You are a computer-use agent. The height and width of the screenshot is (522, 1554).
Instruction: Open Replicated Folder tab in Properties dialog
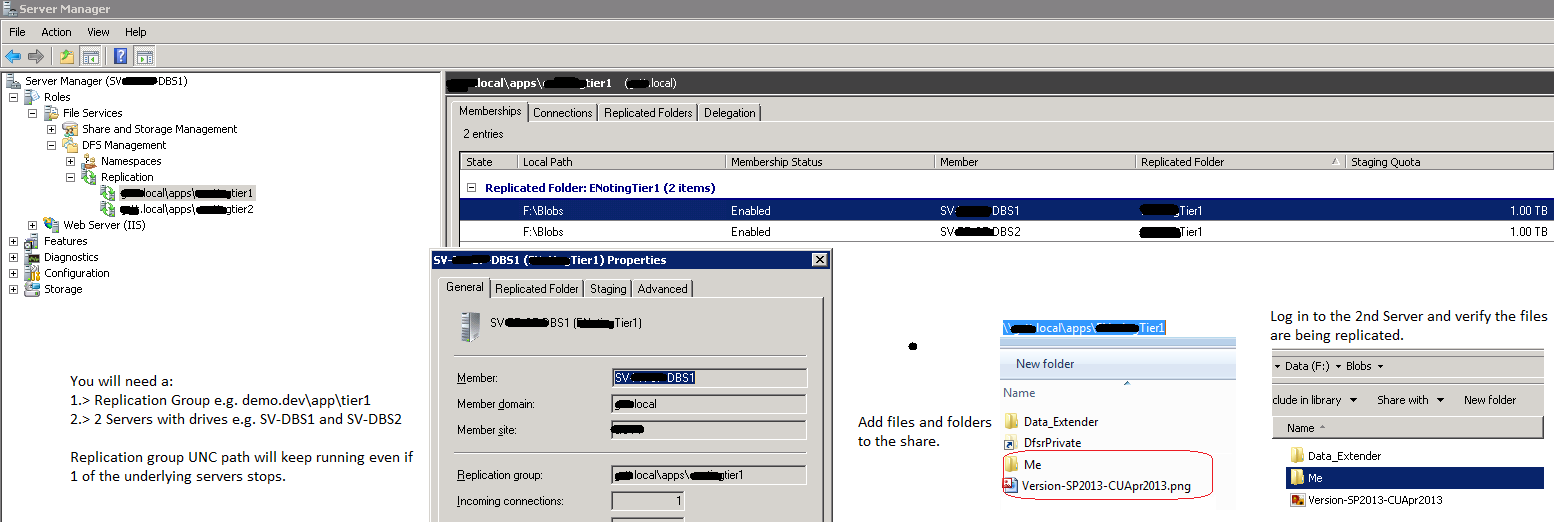pos(537,289)
